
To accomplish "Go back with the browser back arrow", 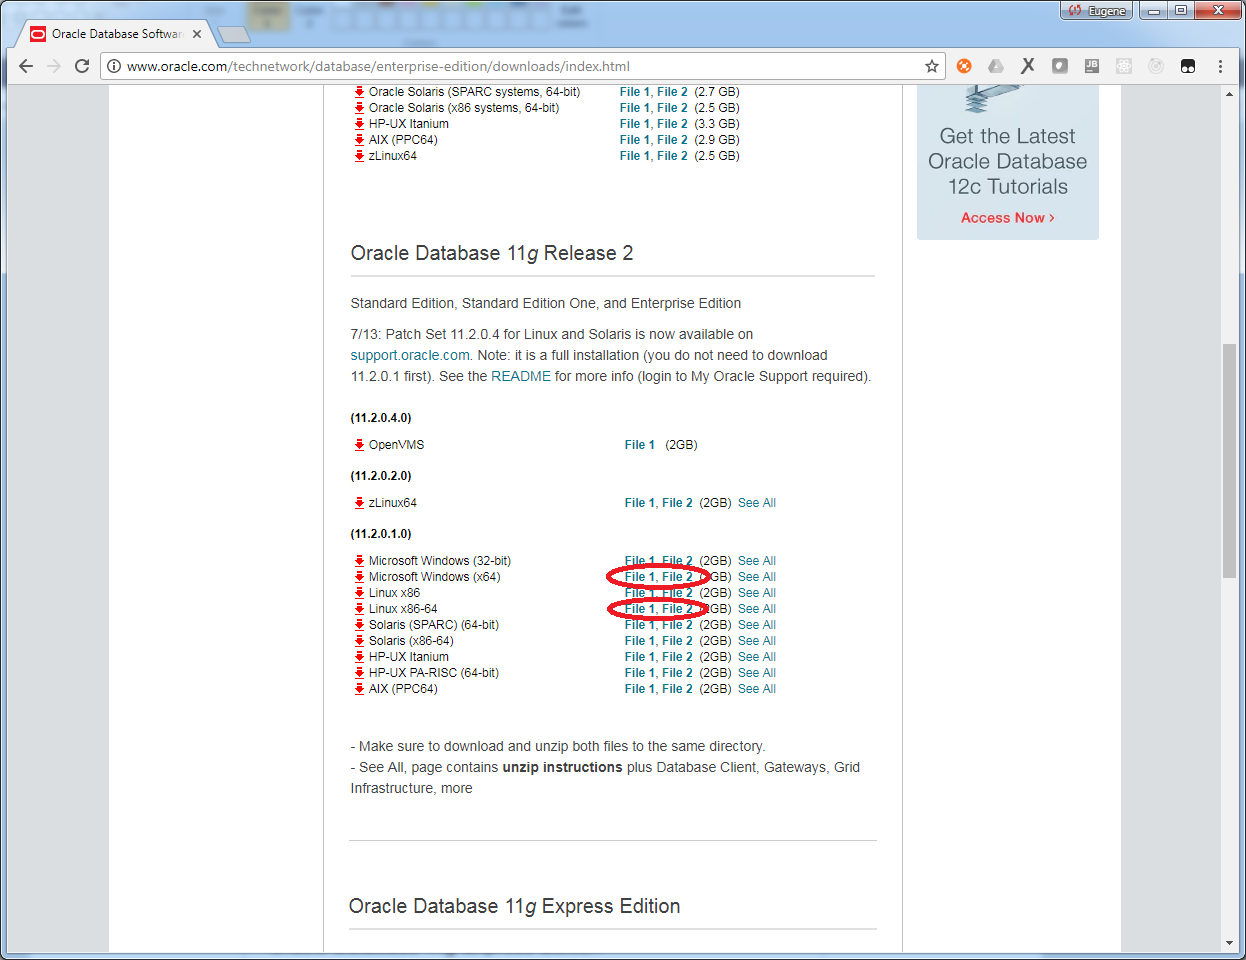I will 26,66.
